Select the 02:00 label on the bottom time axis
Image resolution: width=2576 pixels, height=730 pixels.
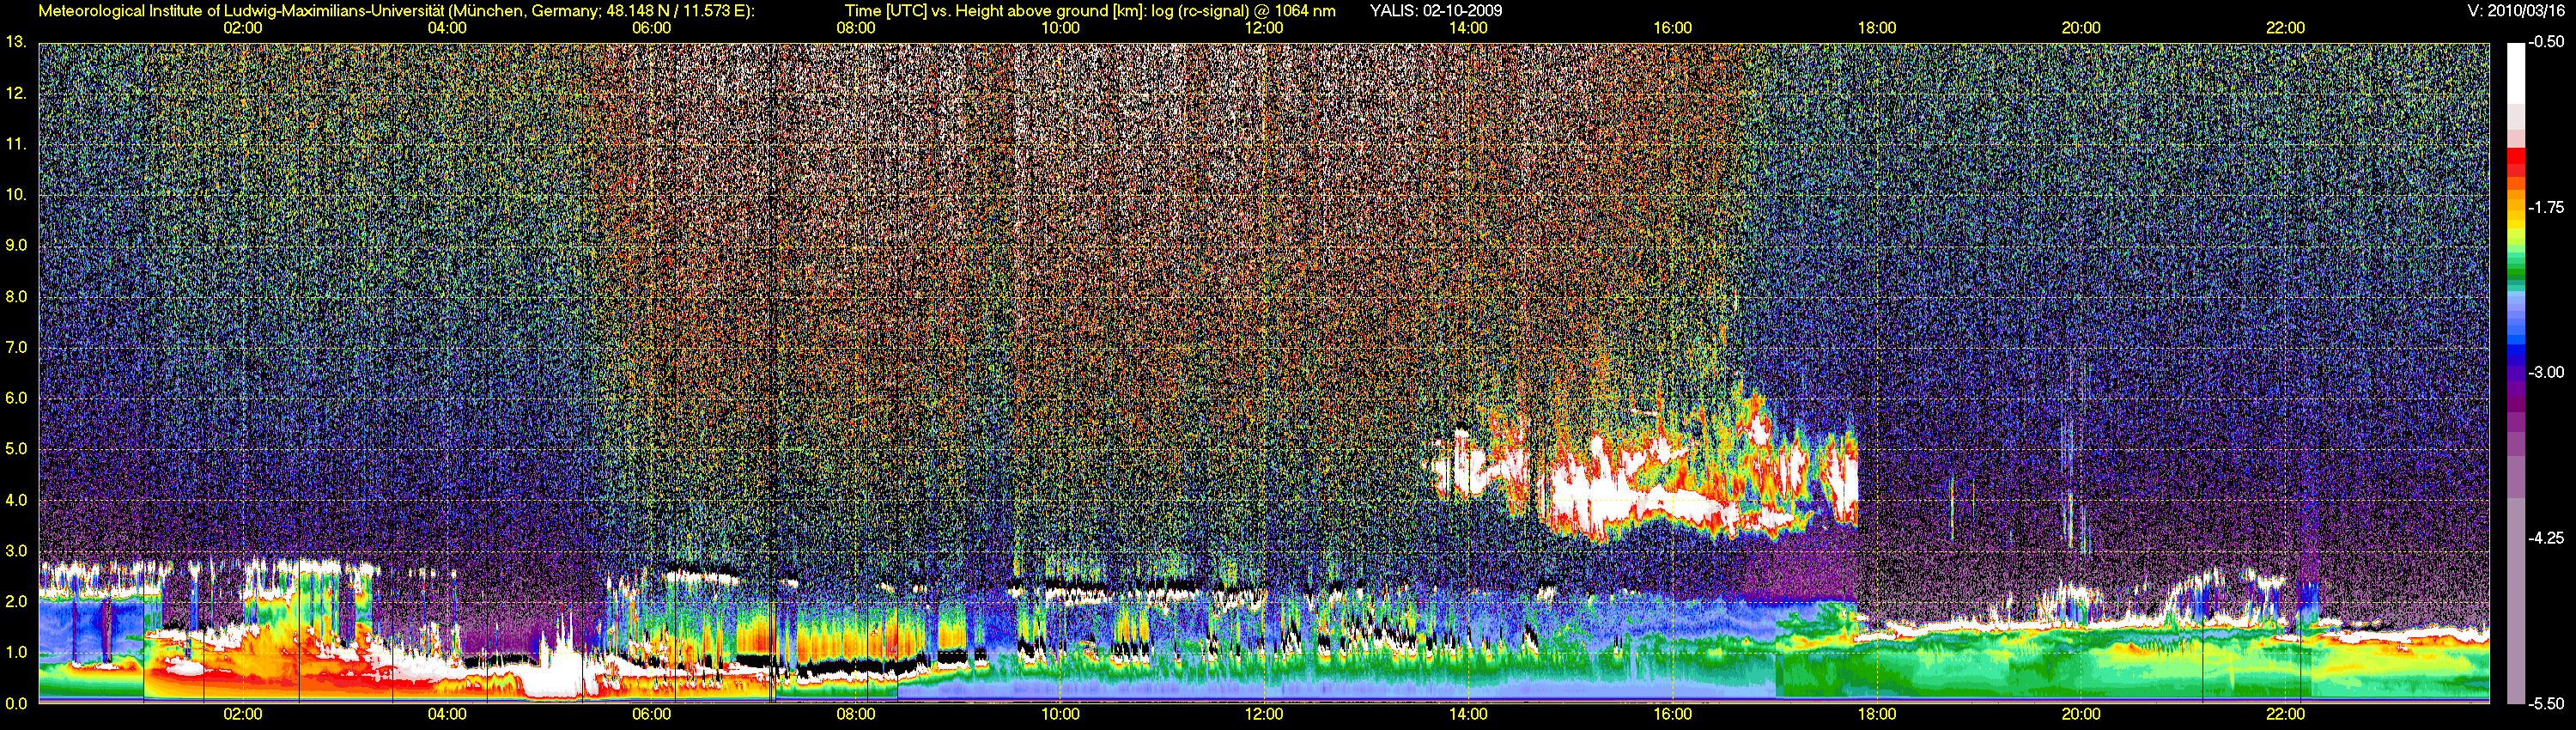pyautogui.click(x=243, y=714)
